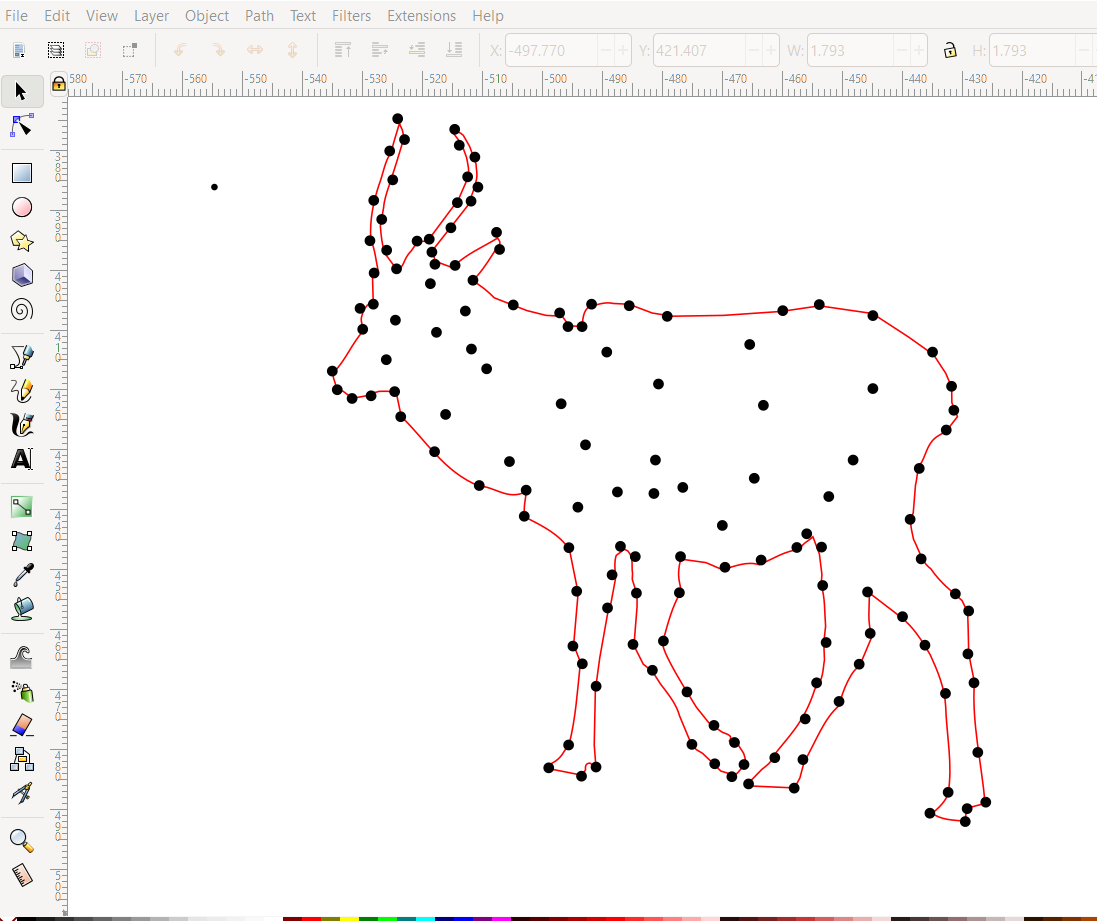Toggle the width-height aspect ratio lock
1097x921 pixels.
pos(949,49)
